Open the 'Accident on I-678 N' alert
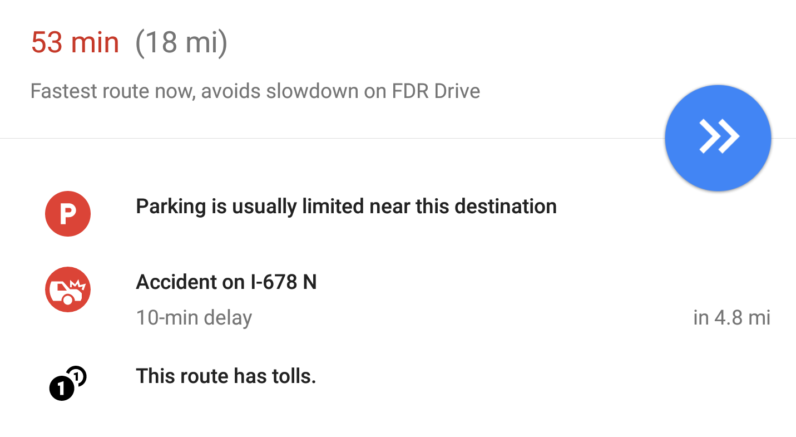796x437 pixels. 226,282
